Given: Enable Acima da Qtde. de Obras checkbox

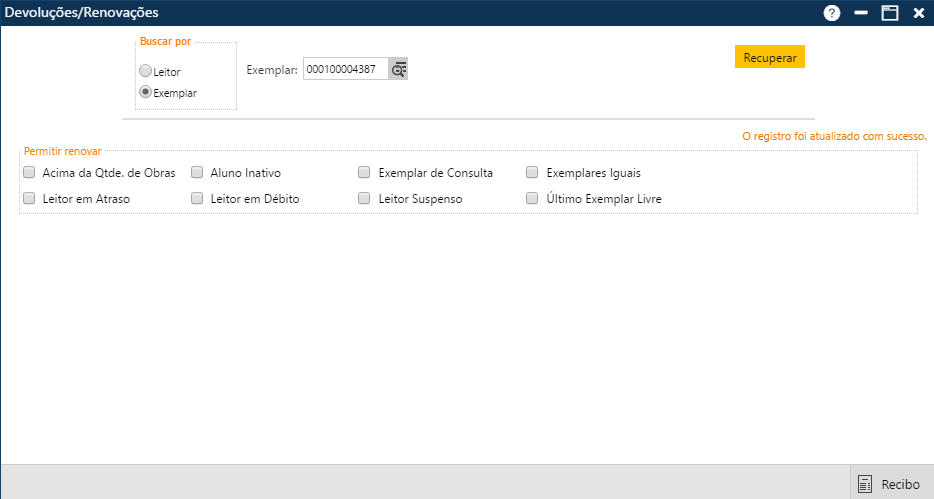Looking at the screenshot, I should [29, 172].
